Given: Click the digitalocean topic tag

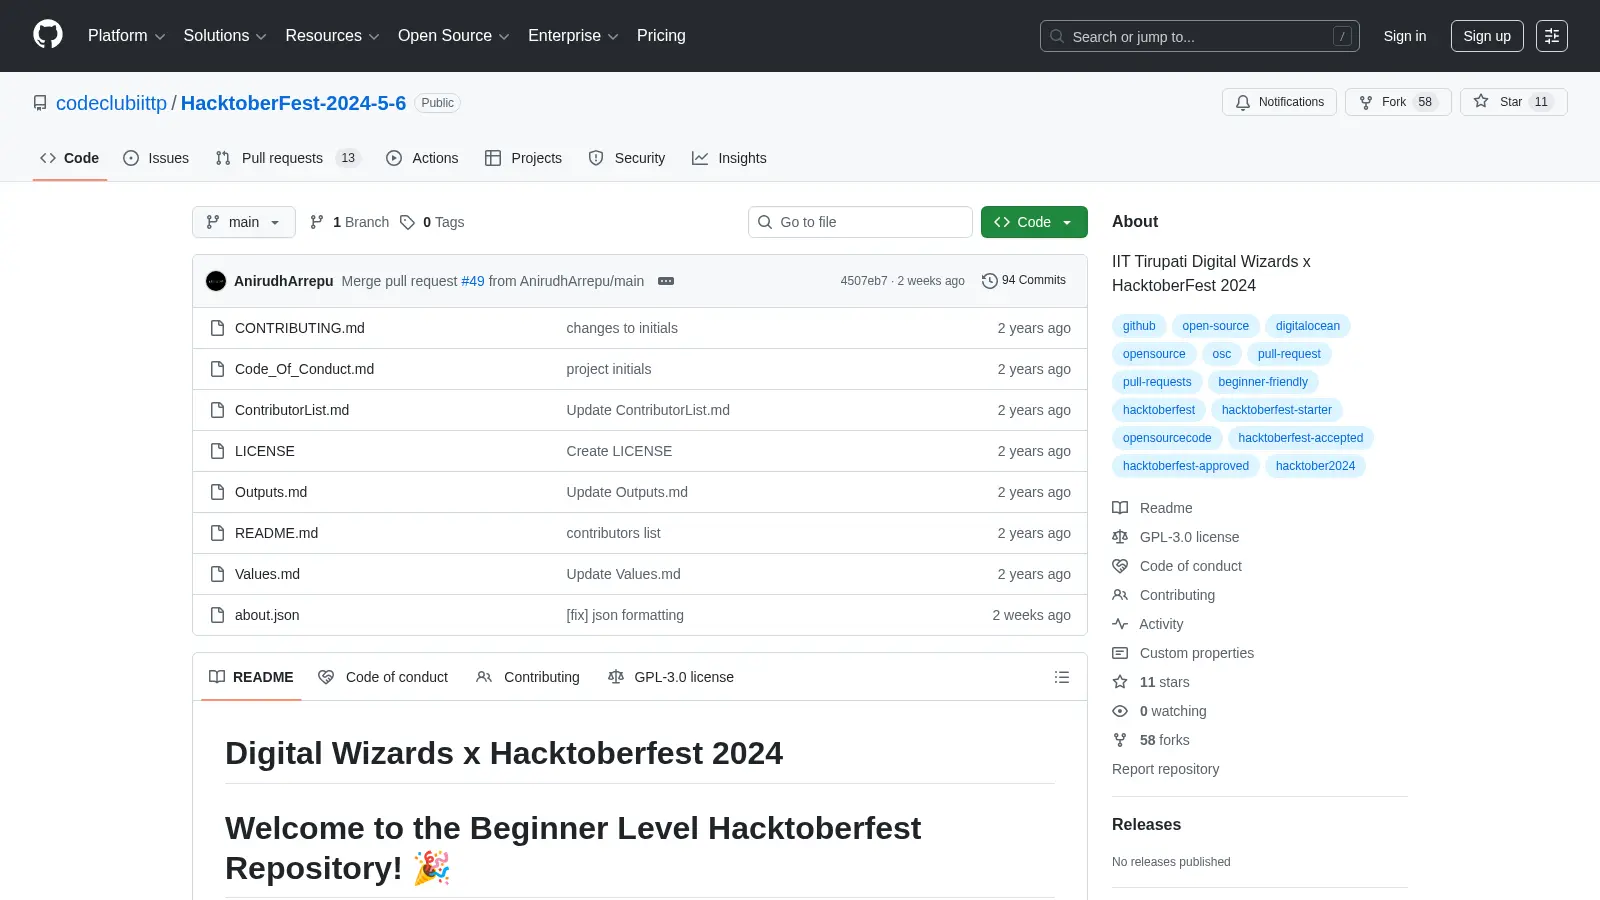Looking at the screenshot, I should [x=1307, y=326].
